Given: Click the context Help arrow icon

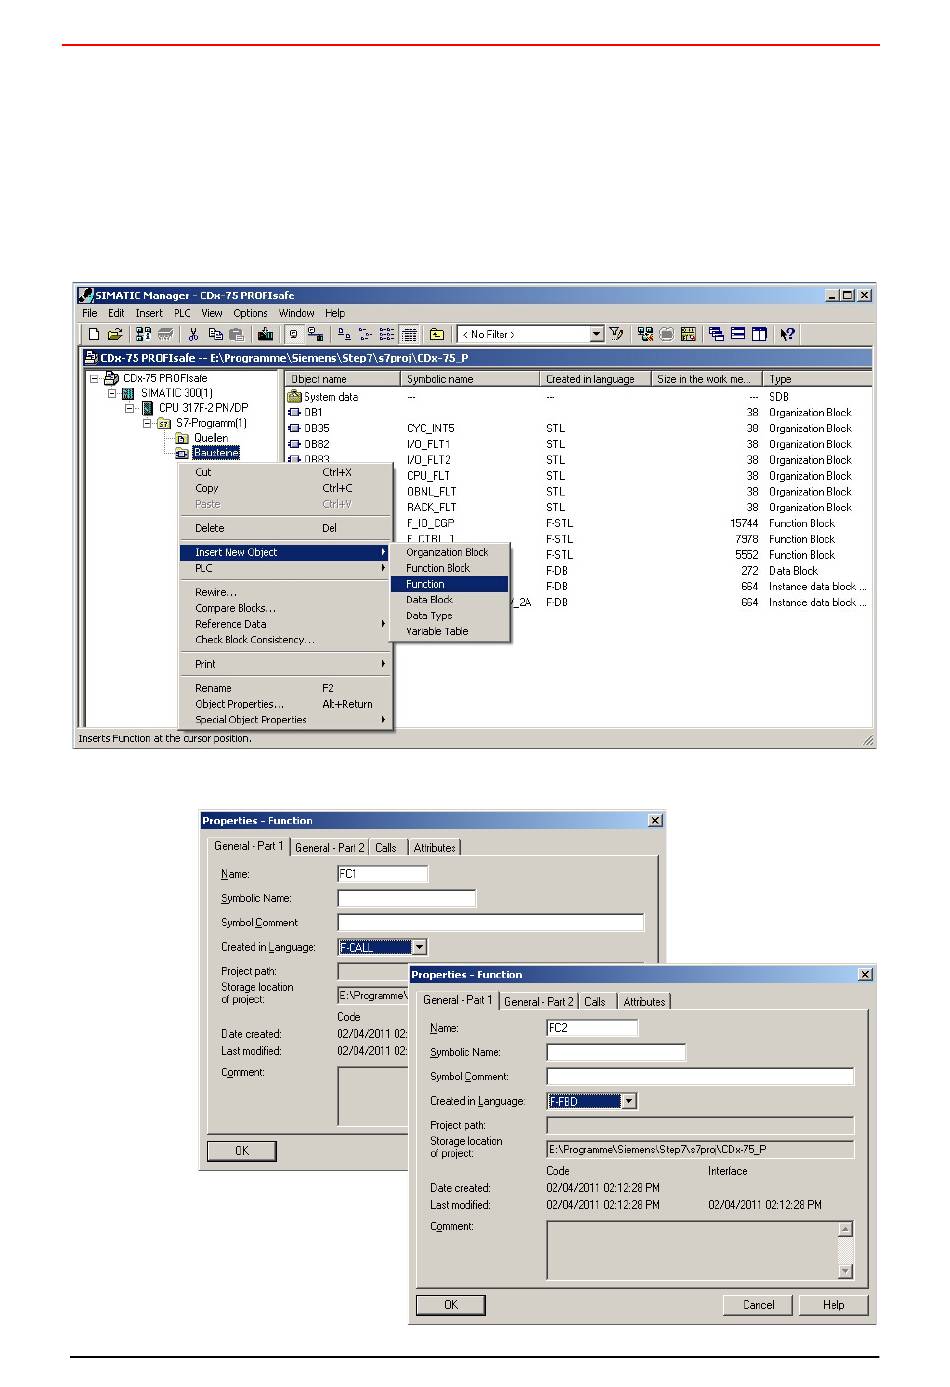Looking at the screenshot, I should (788, 335).
